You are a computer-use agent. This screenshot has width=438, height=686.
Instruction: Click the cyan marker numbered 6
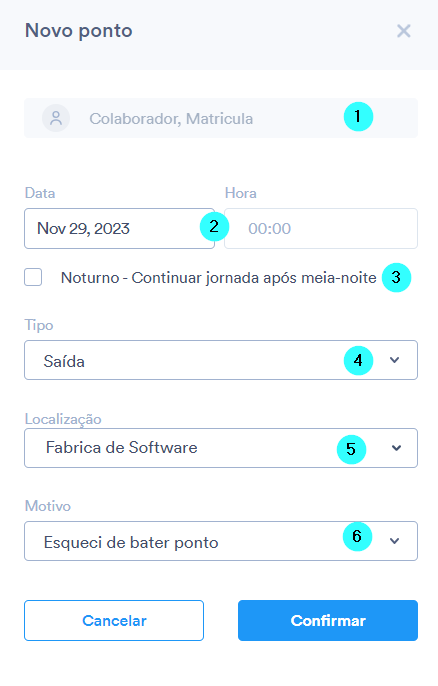click(357, 536)
